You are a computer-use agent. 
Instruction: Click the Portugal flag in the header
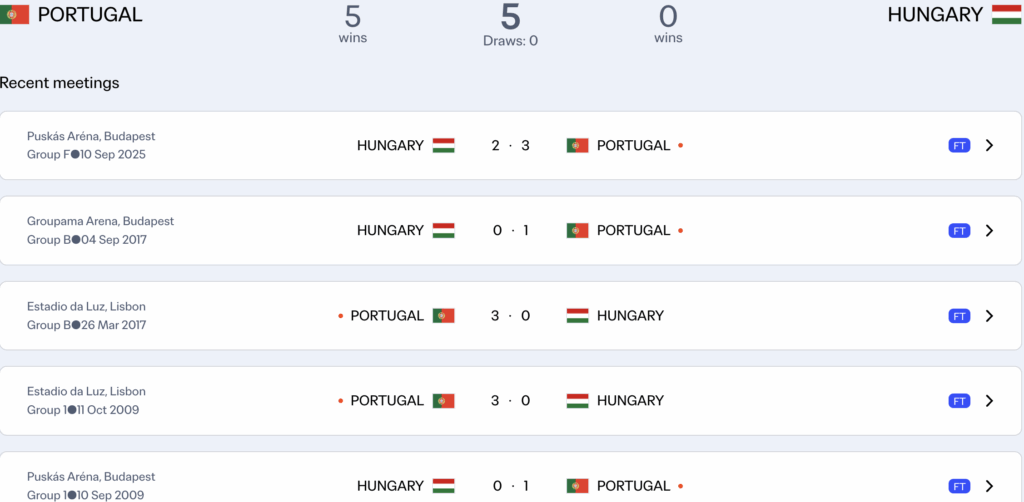[14, 15]
